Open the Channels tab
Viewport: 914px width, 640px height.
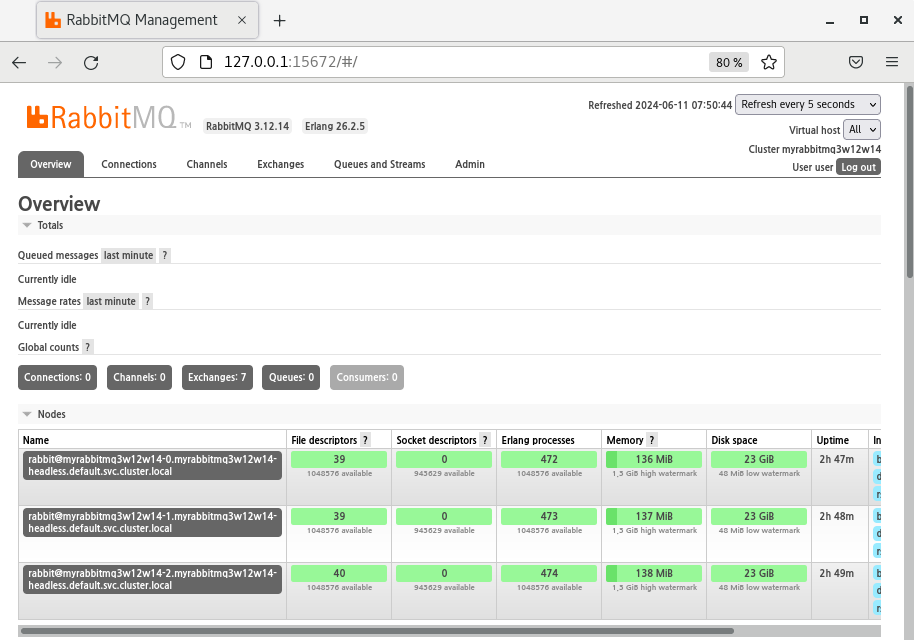point(207,164)
